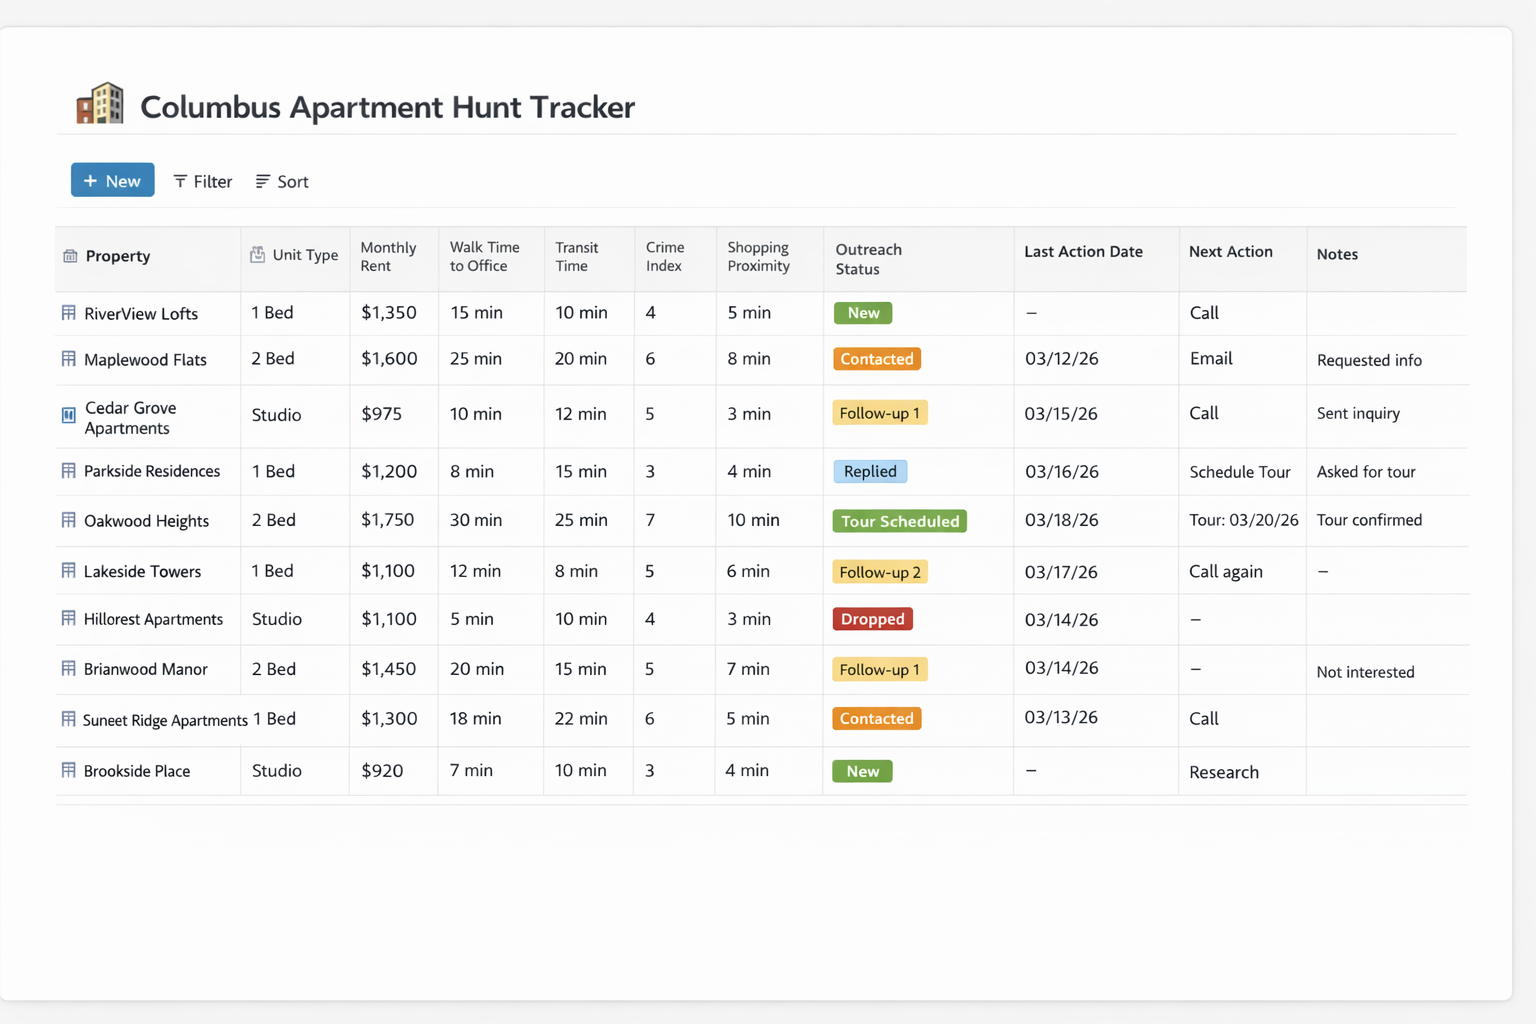Click the Schedule Tour next action cell
This screenshot has height=1024, width=1536.
click(x=1240, y=472)
